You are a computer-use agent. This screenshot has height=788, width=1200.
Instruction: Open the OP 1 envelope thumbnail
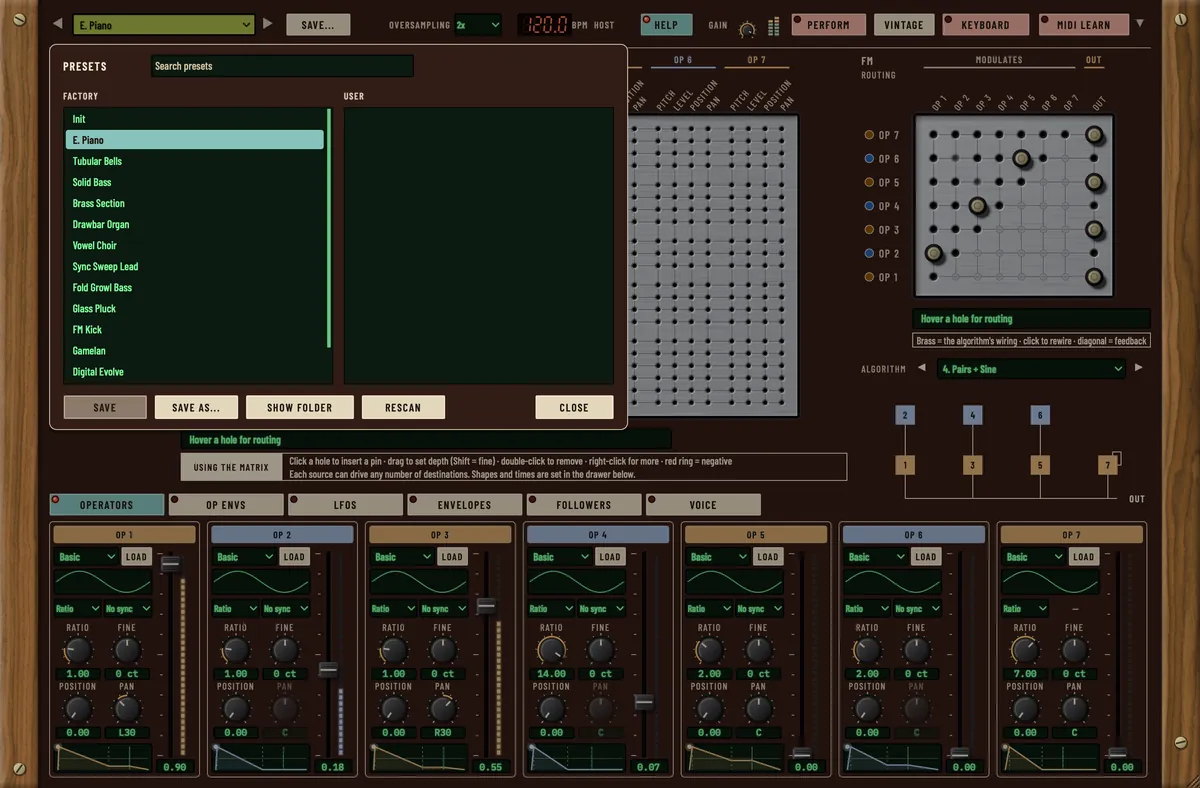[103, 758]
